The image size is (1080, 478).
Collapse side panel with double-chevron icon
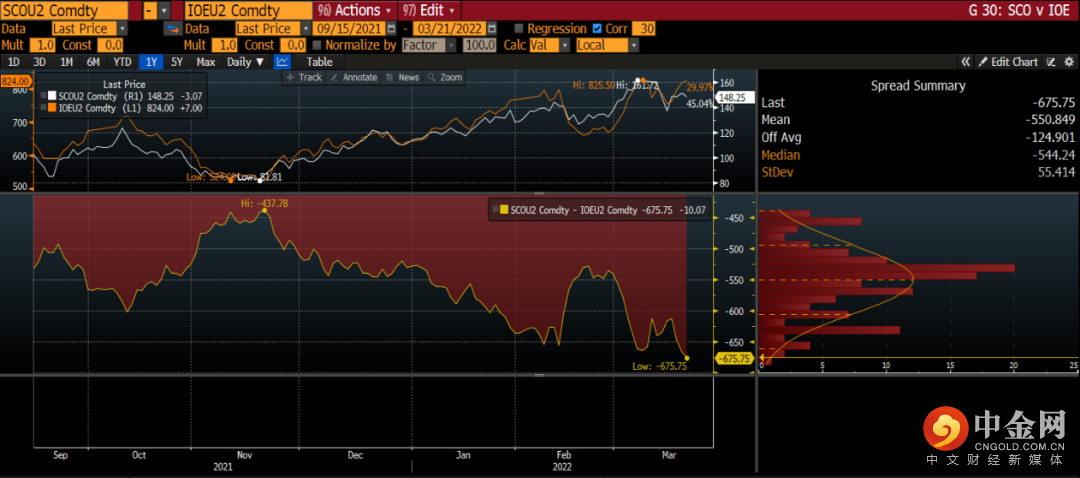966,62
